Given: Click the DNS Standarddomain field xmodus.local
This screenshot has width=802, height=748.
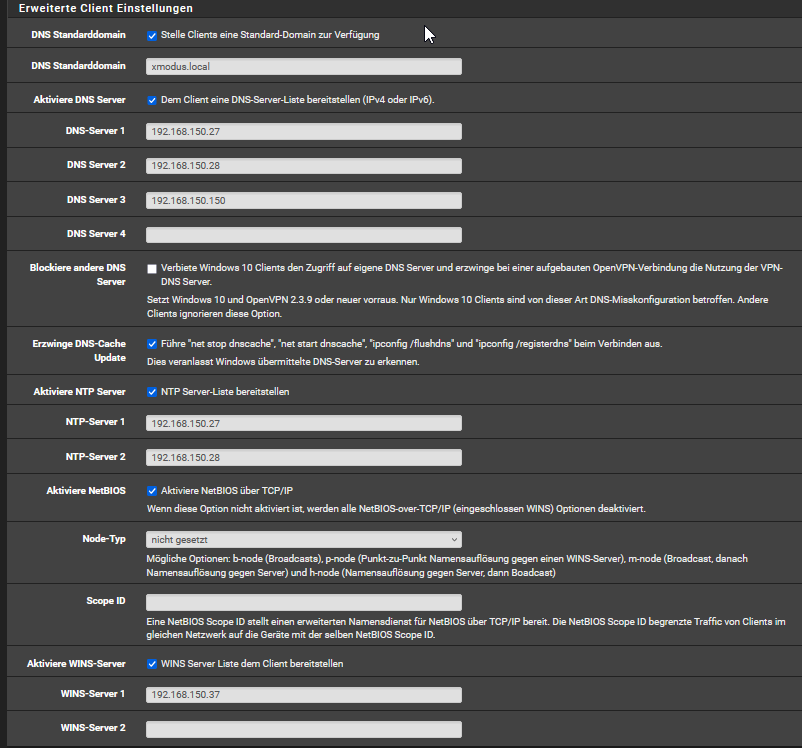Looking at the screenshot, I should click(304, 67).
